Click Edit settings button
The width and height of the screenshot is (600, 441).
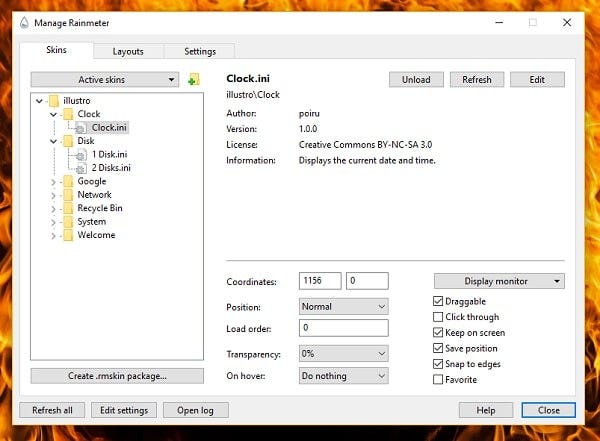[124, 410]
